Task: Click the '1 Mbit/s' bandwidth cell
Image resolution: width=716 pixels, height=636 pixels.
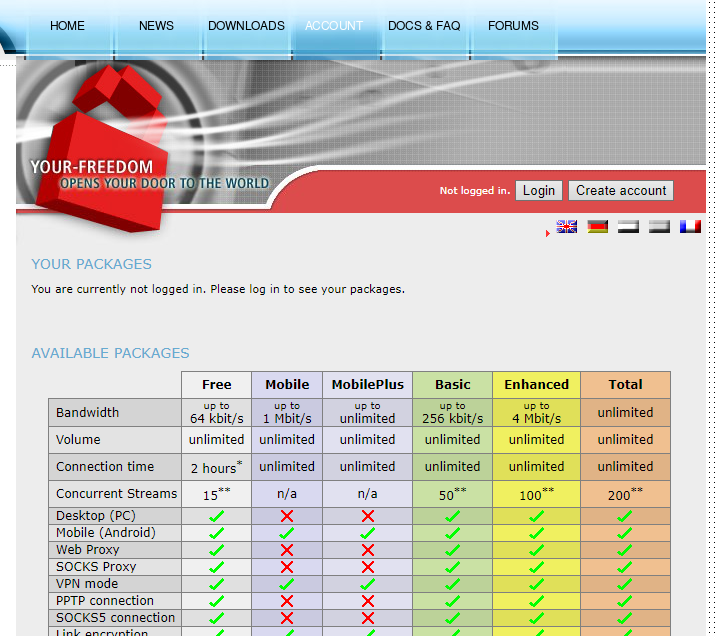Action: pos(287,412)
